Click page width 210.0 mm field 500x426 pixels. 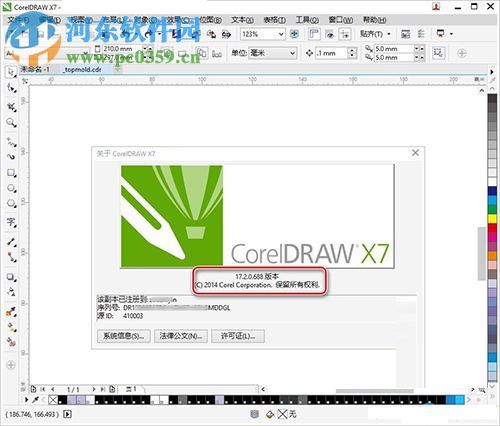[x=124, y=49]
